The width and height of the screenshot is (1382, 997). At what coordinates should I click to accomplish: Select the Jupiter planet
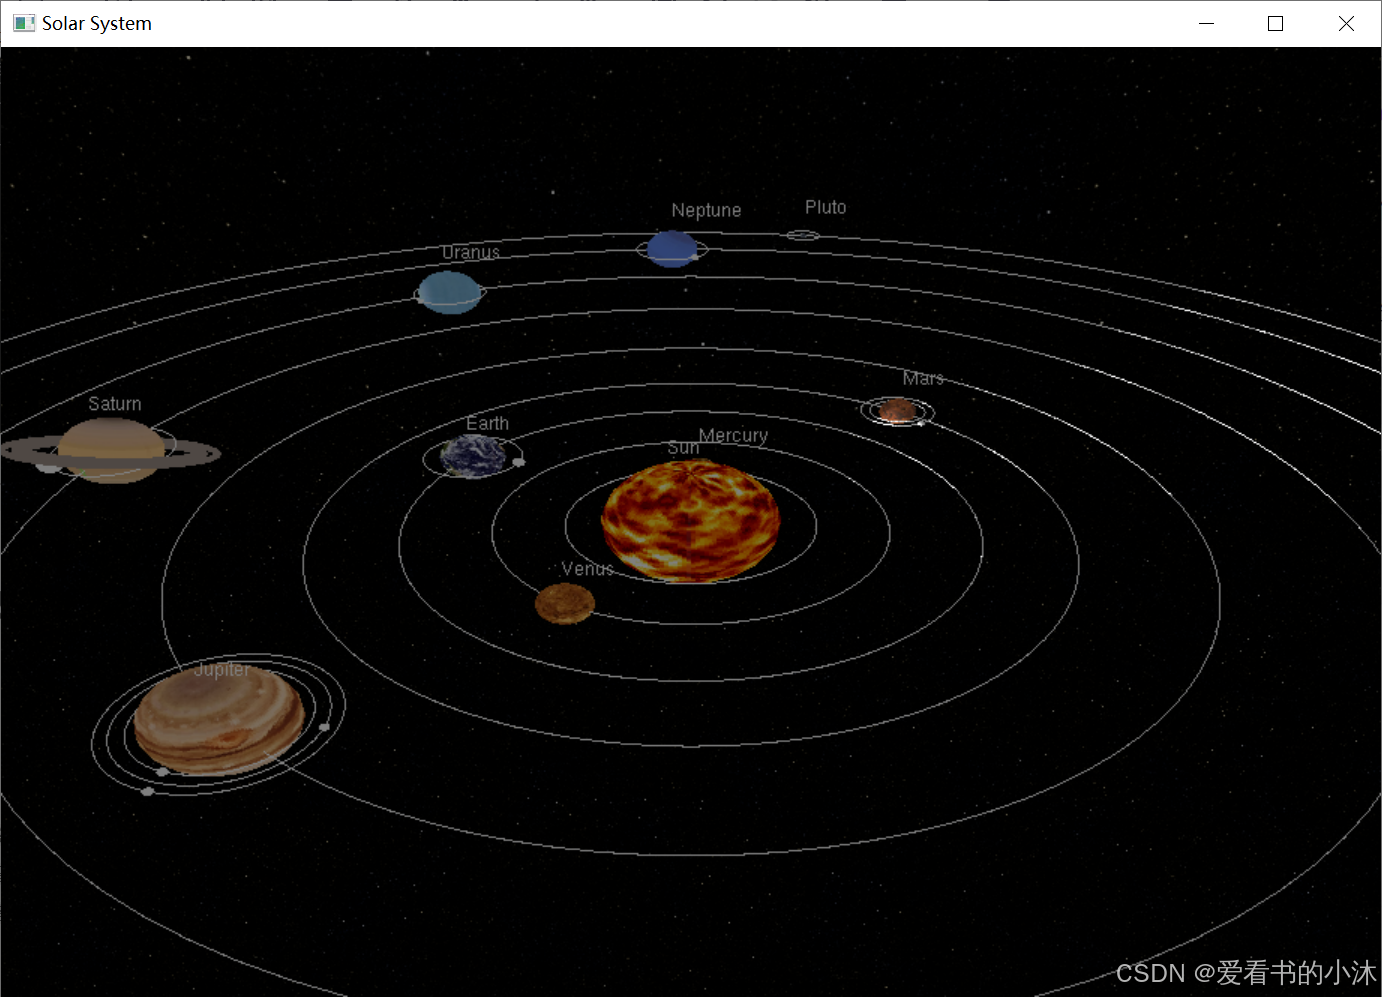click(219, 721)
